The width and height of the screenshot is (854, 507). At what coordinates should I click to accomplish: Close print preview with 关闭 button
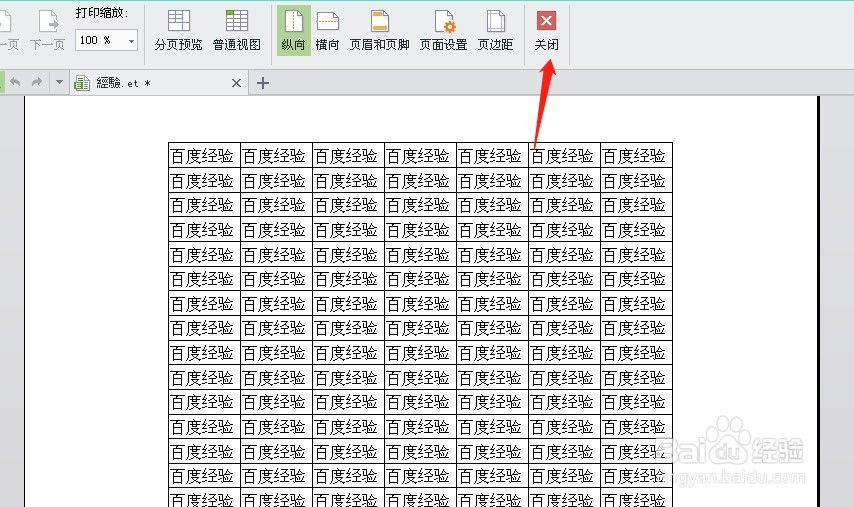[546, 30]
